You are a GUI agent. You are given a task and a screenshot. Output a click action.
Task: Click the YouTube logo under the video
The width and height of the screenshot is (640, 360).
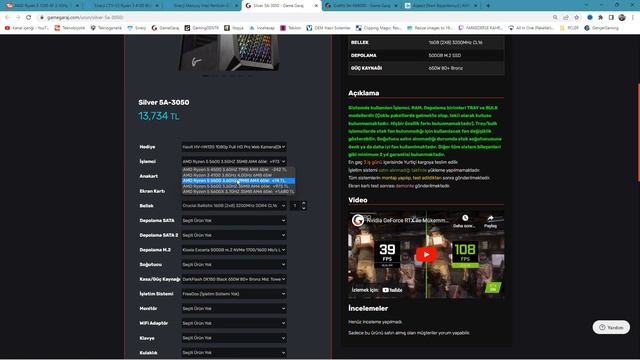(x=392, y=290)
